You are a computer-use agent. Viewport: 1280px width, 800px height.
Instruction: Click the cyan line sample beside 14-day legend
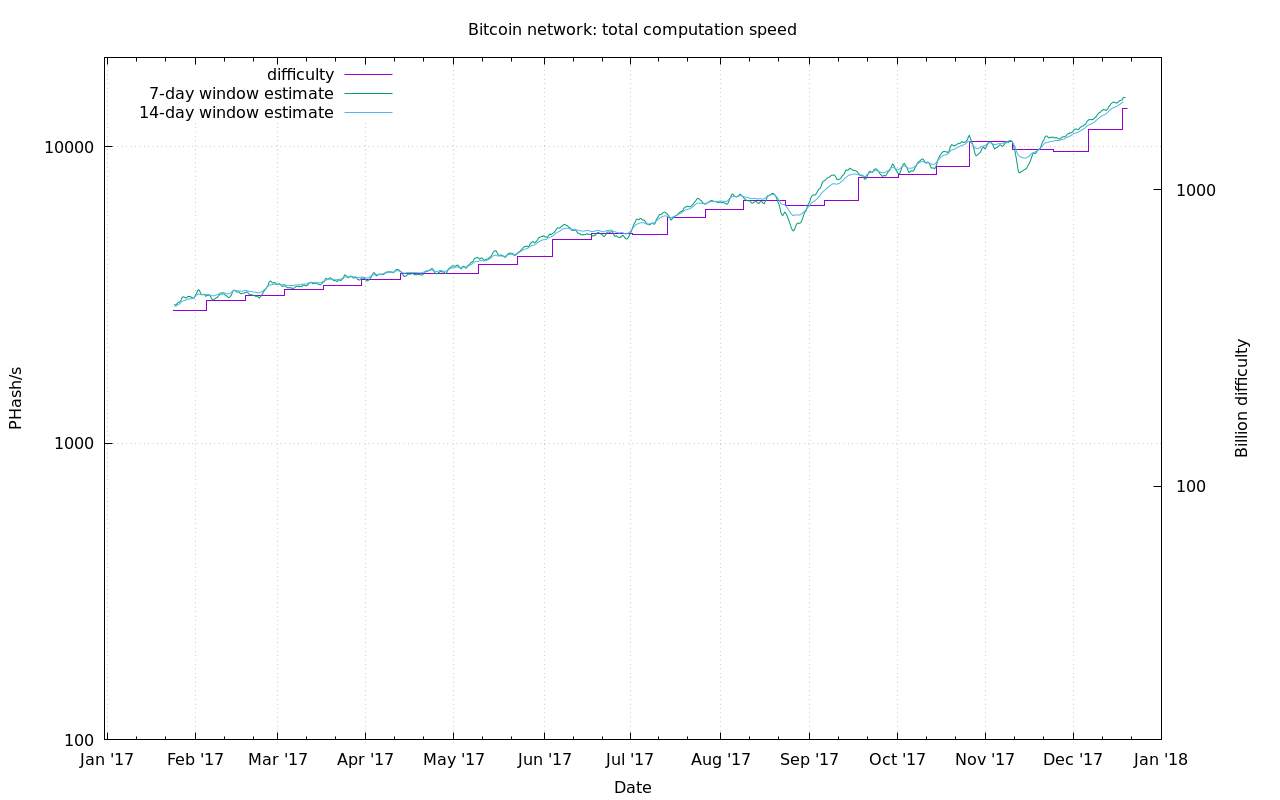(368, 113)
